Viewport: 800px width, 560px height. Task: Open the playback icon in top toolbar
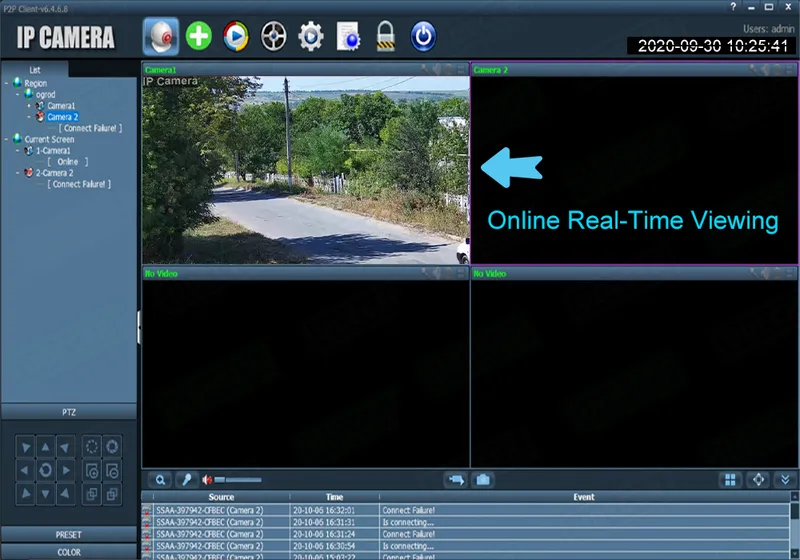pos(236,36)
